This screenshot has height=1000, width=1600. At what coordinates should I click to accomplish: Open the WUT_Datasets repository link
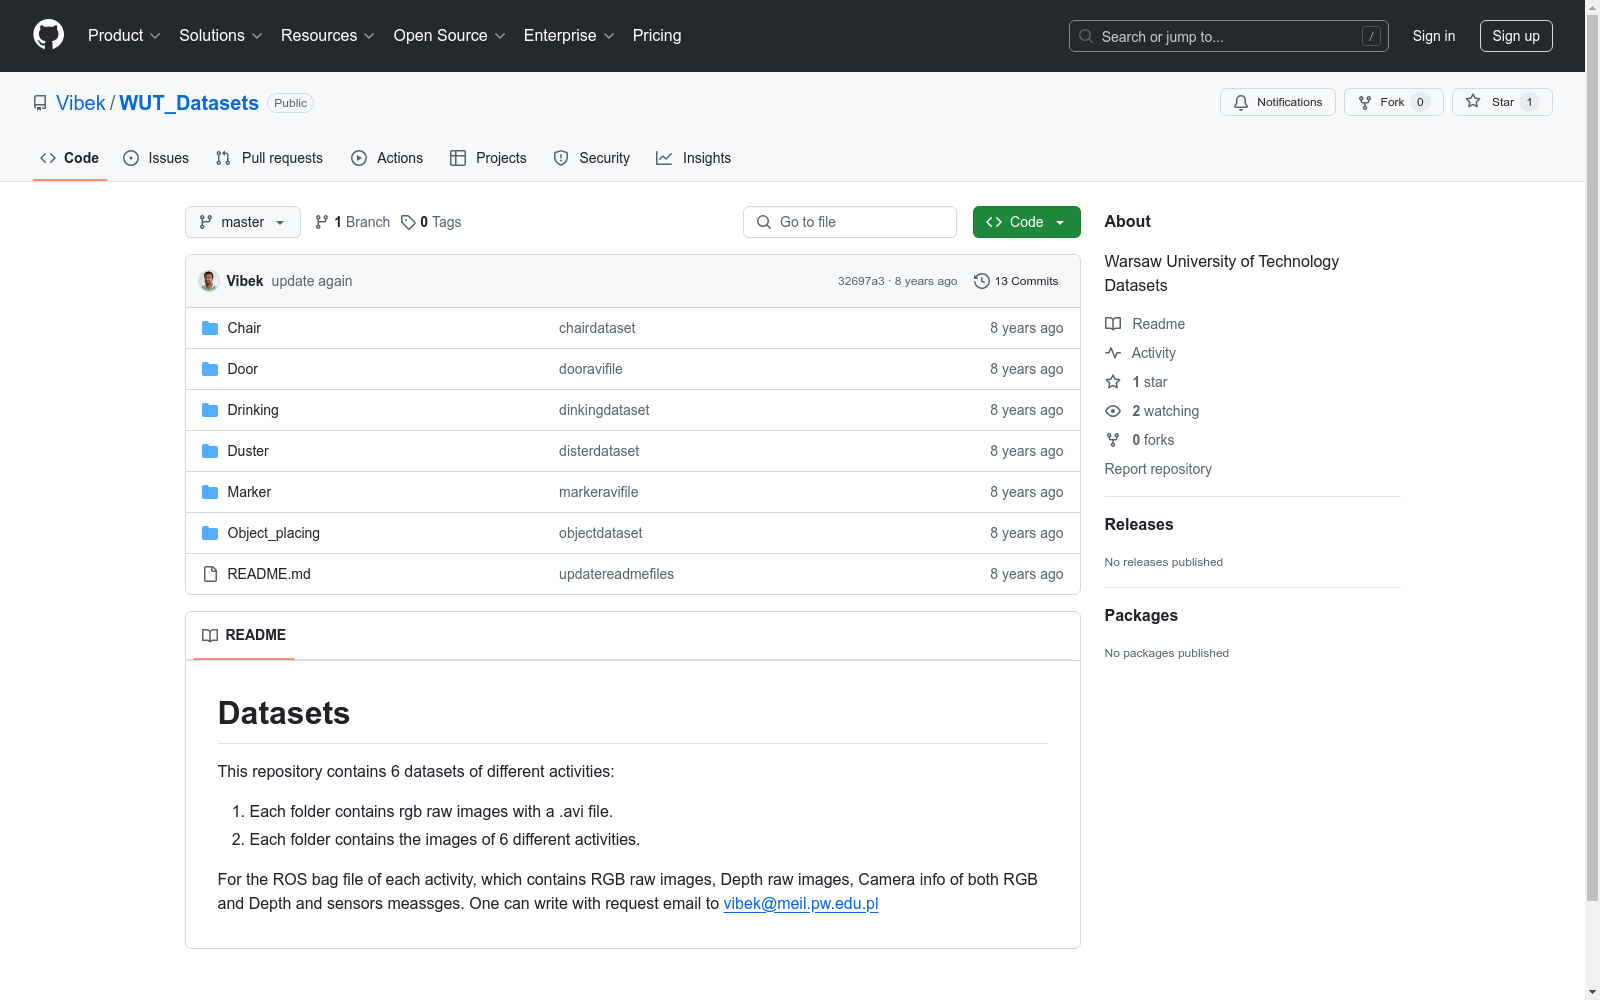[x=189, y=103]
